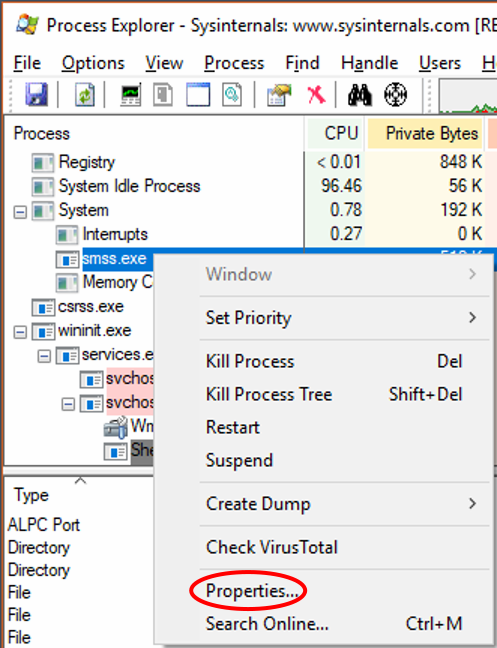Sort by Type column header arrow
The height and width of the screenshot is (648, 497).
80,481
